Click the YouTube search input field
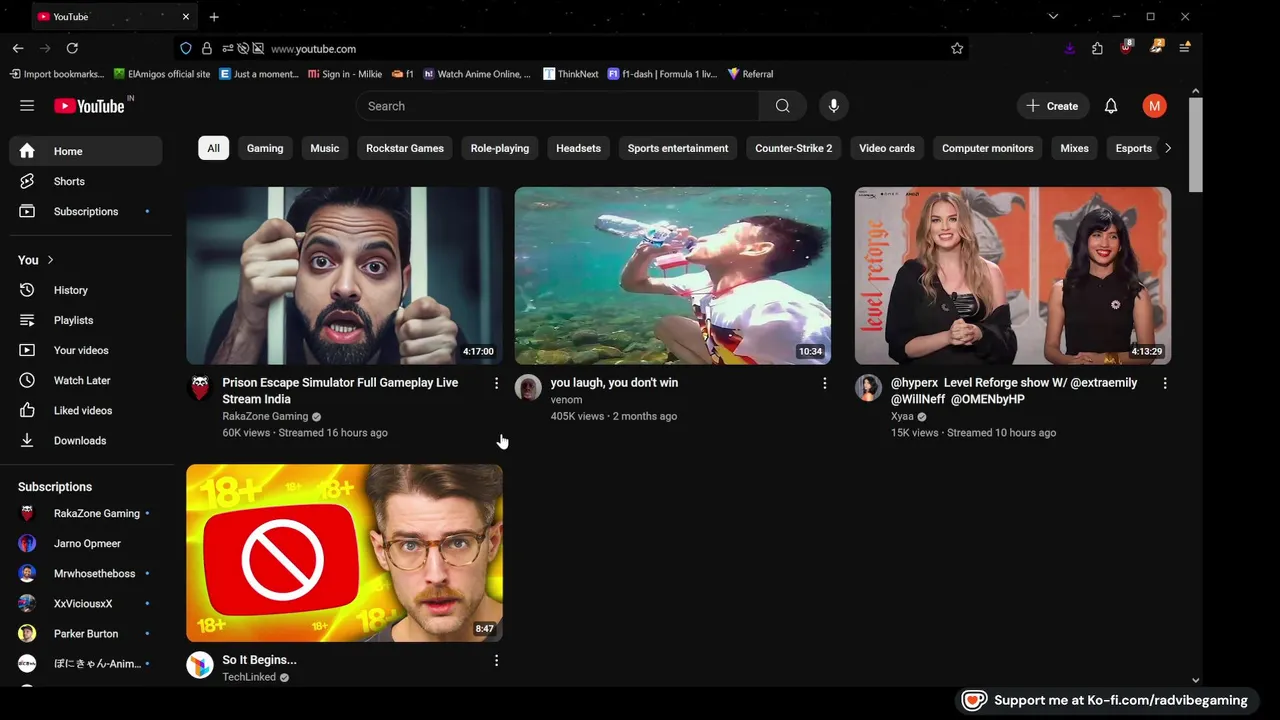The height and width of the screenshot is (720, 1280). coord(557,106)
